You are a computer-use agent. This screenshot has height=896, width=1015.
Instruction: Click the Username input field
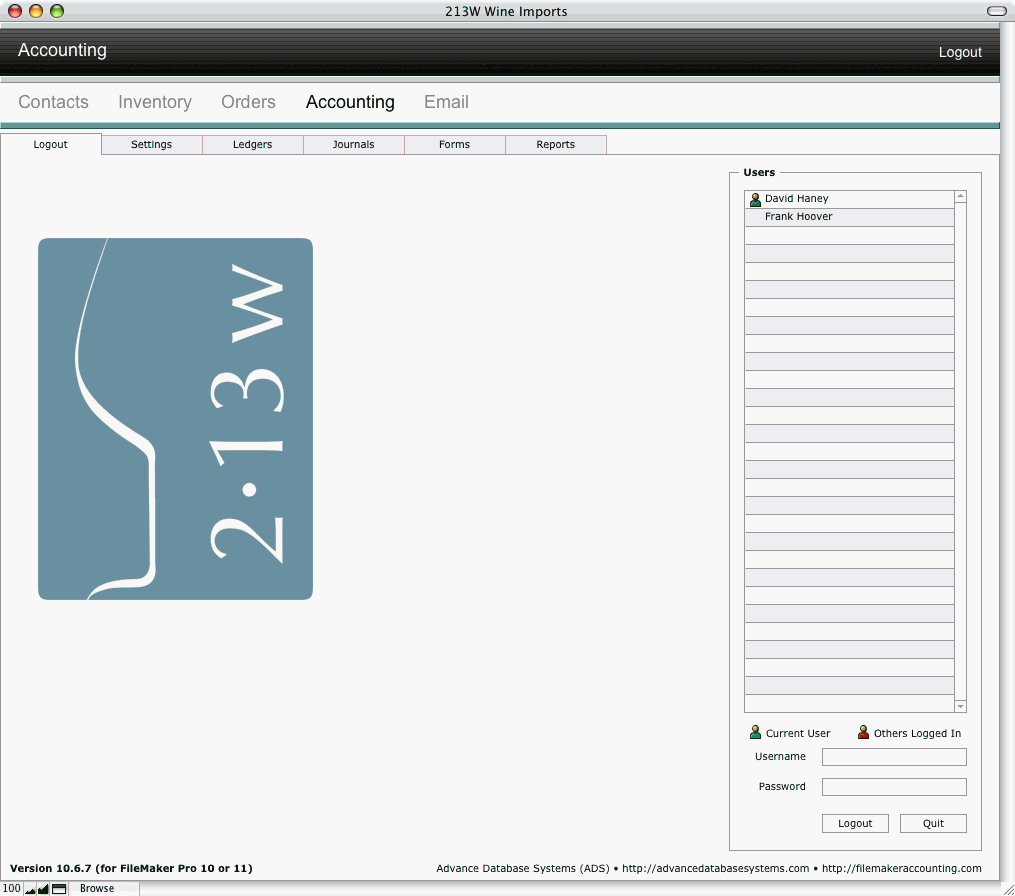click(x=894, y=757)
